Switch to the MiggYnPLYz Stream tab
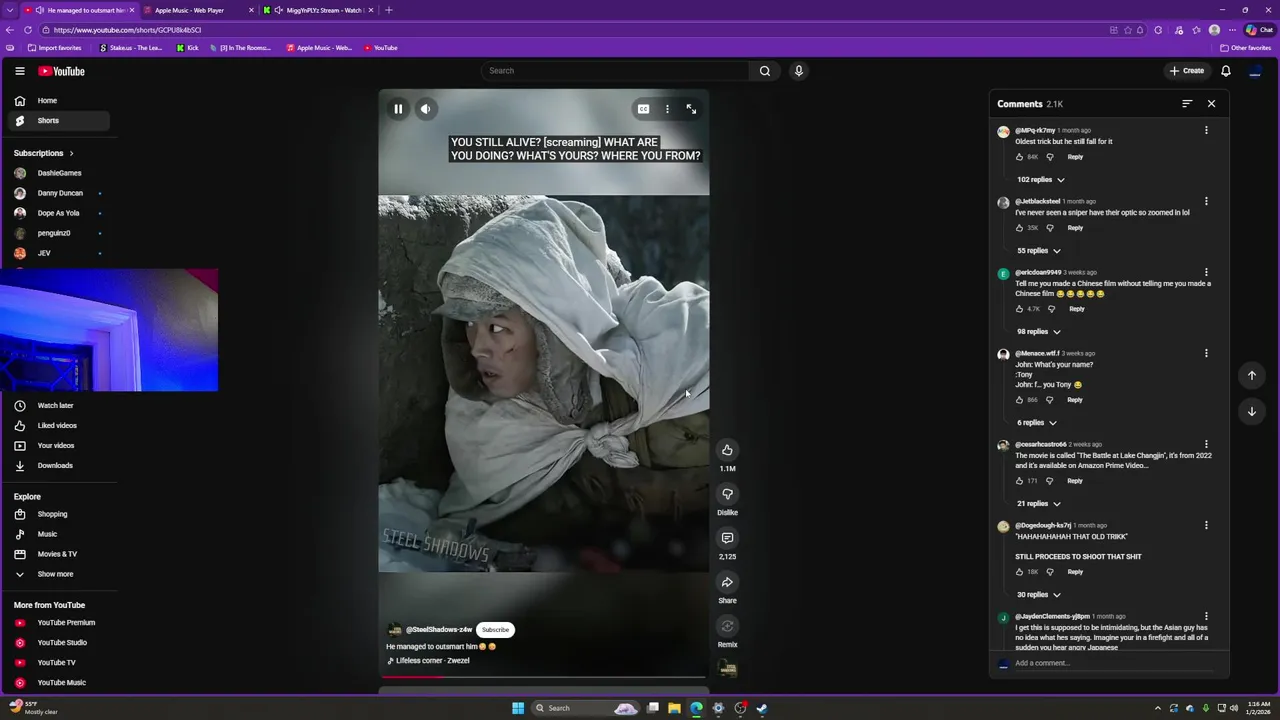 (318, 10)
